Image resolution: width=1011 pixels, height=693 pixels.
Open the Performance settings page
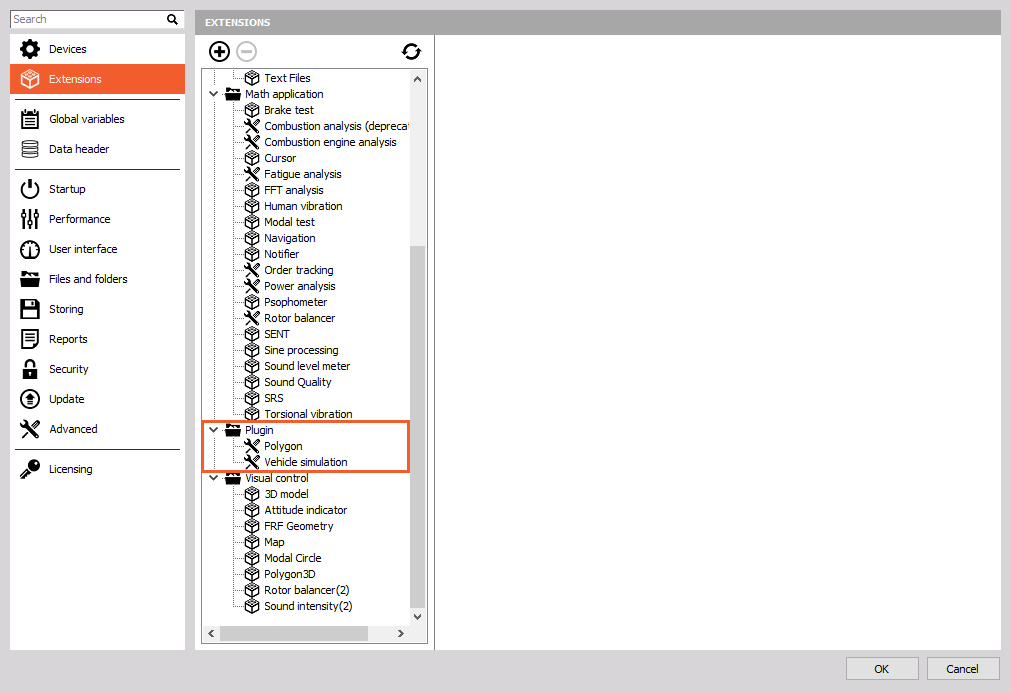coord(97,219)
